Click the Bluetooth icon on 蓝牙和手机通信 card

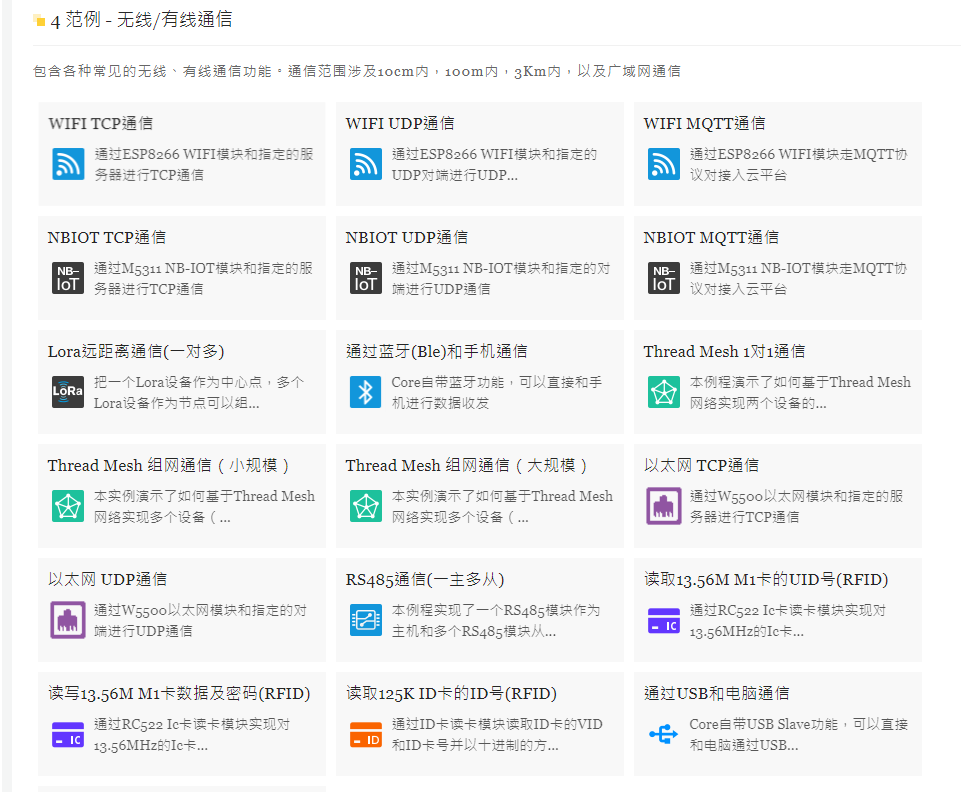click(364, 392)
